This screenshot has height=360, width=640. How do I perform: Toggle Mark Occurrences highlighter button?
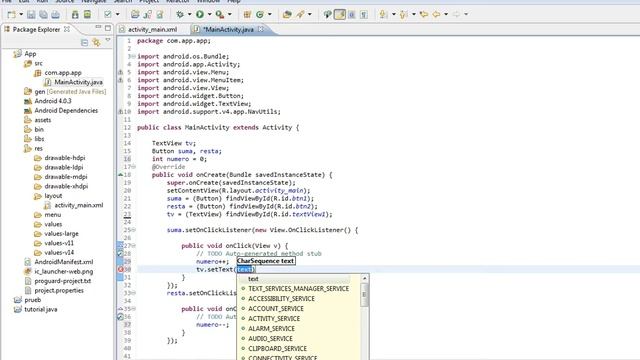coord(340,15)
